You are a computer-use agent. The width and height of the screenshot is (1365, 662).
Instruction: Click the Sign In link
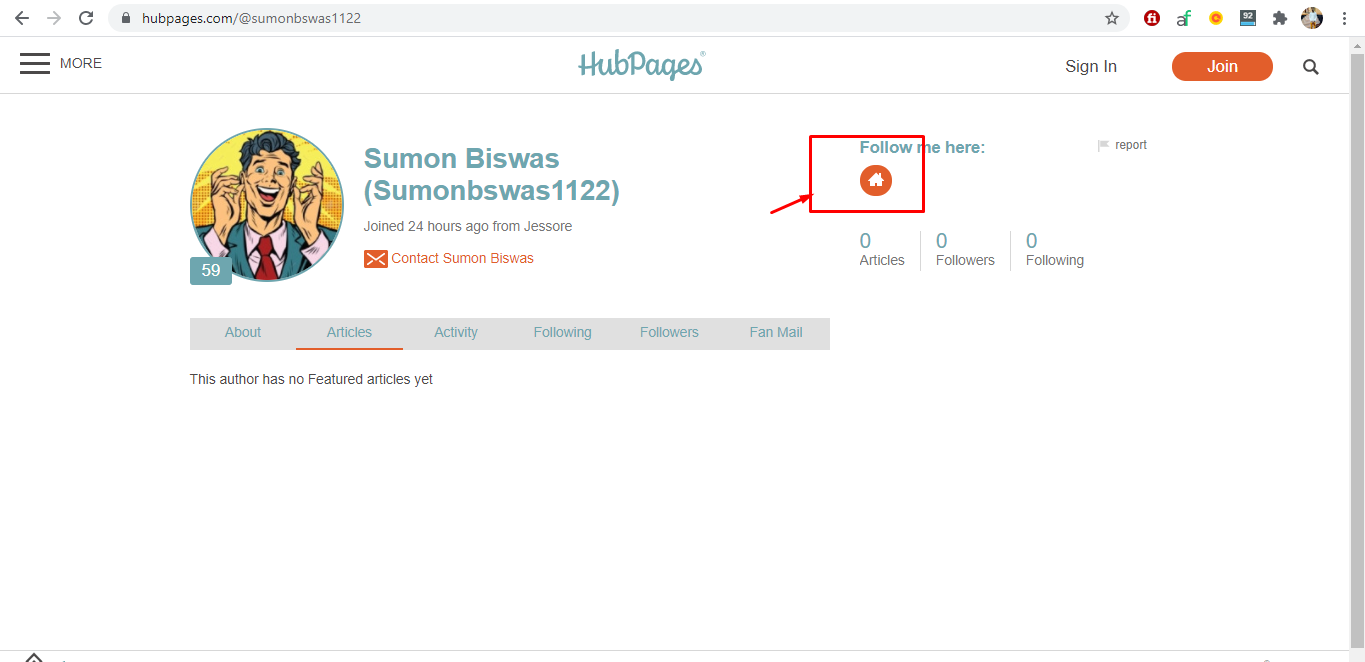tap(1091, 67)
